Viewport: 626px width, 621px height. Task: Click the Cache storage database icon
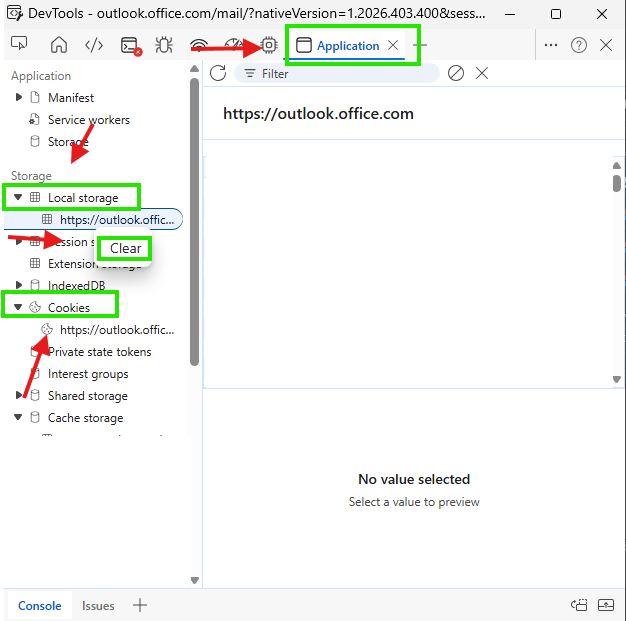[35, 417]
